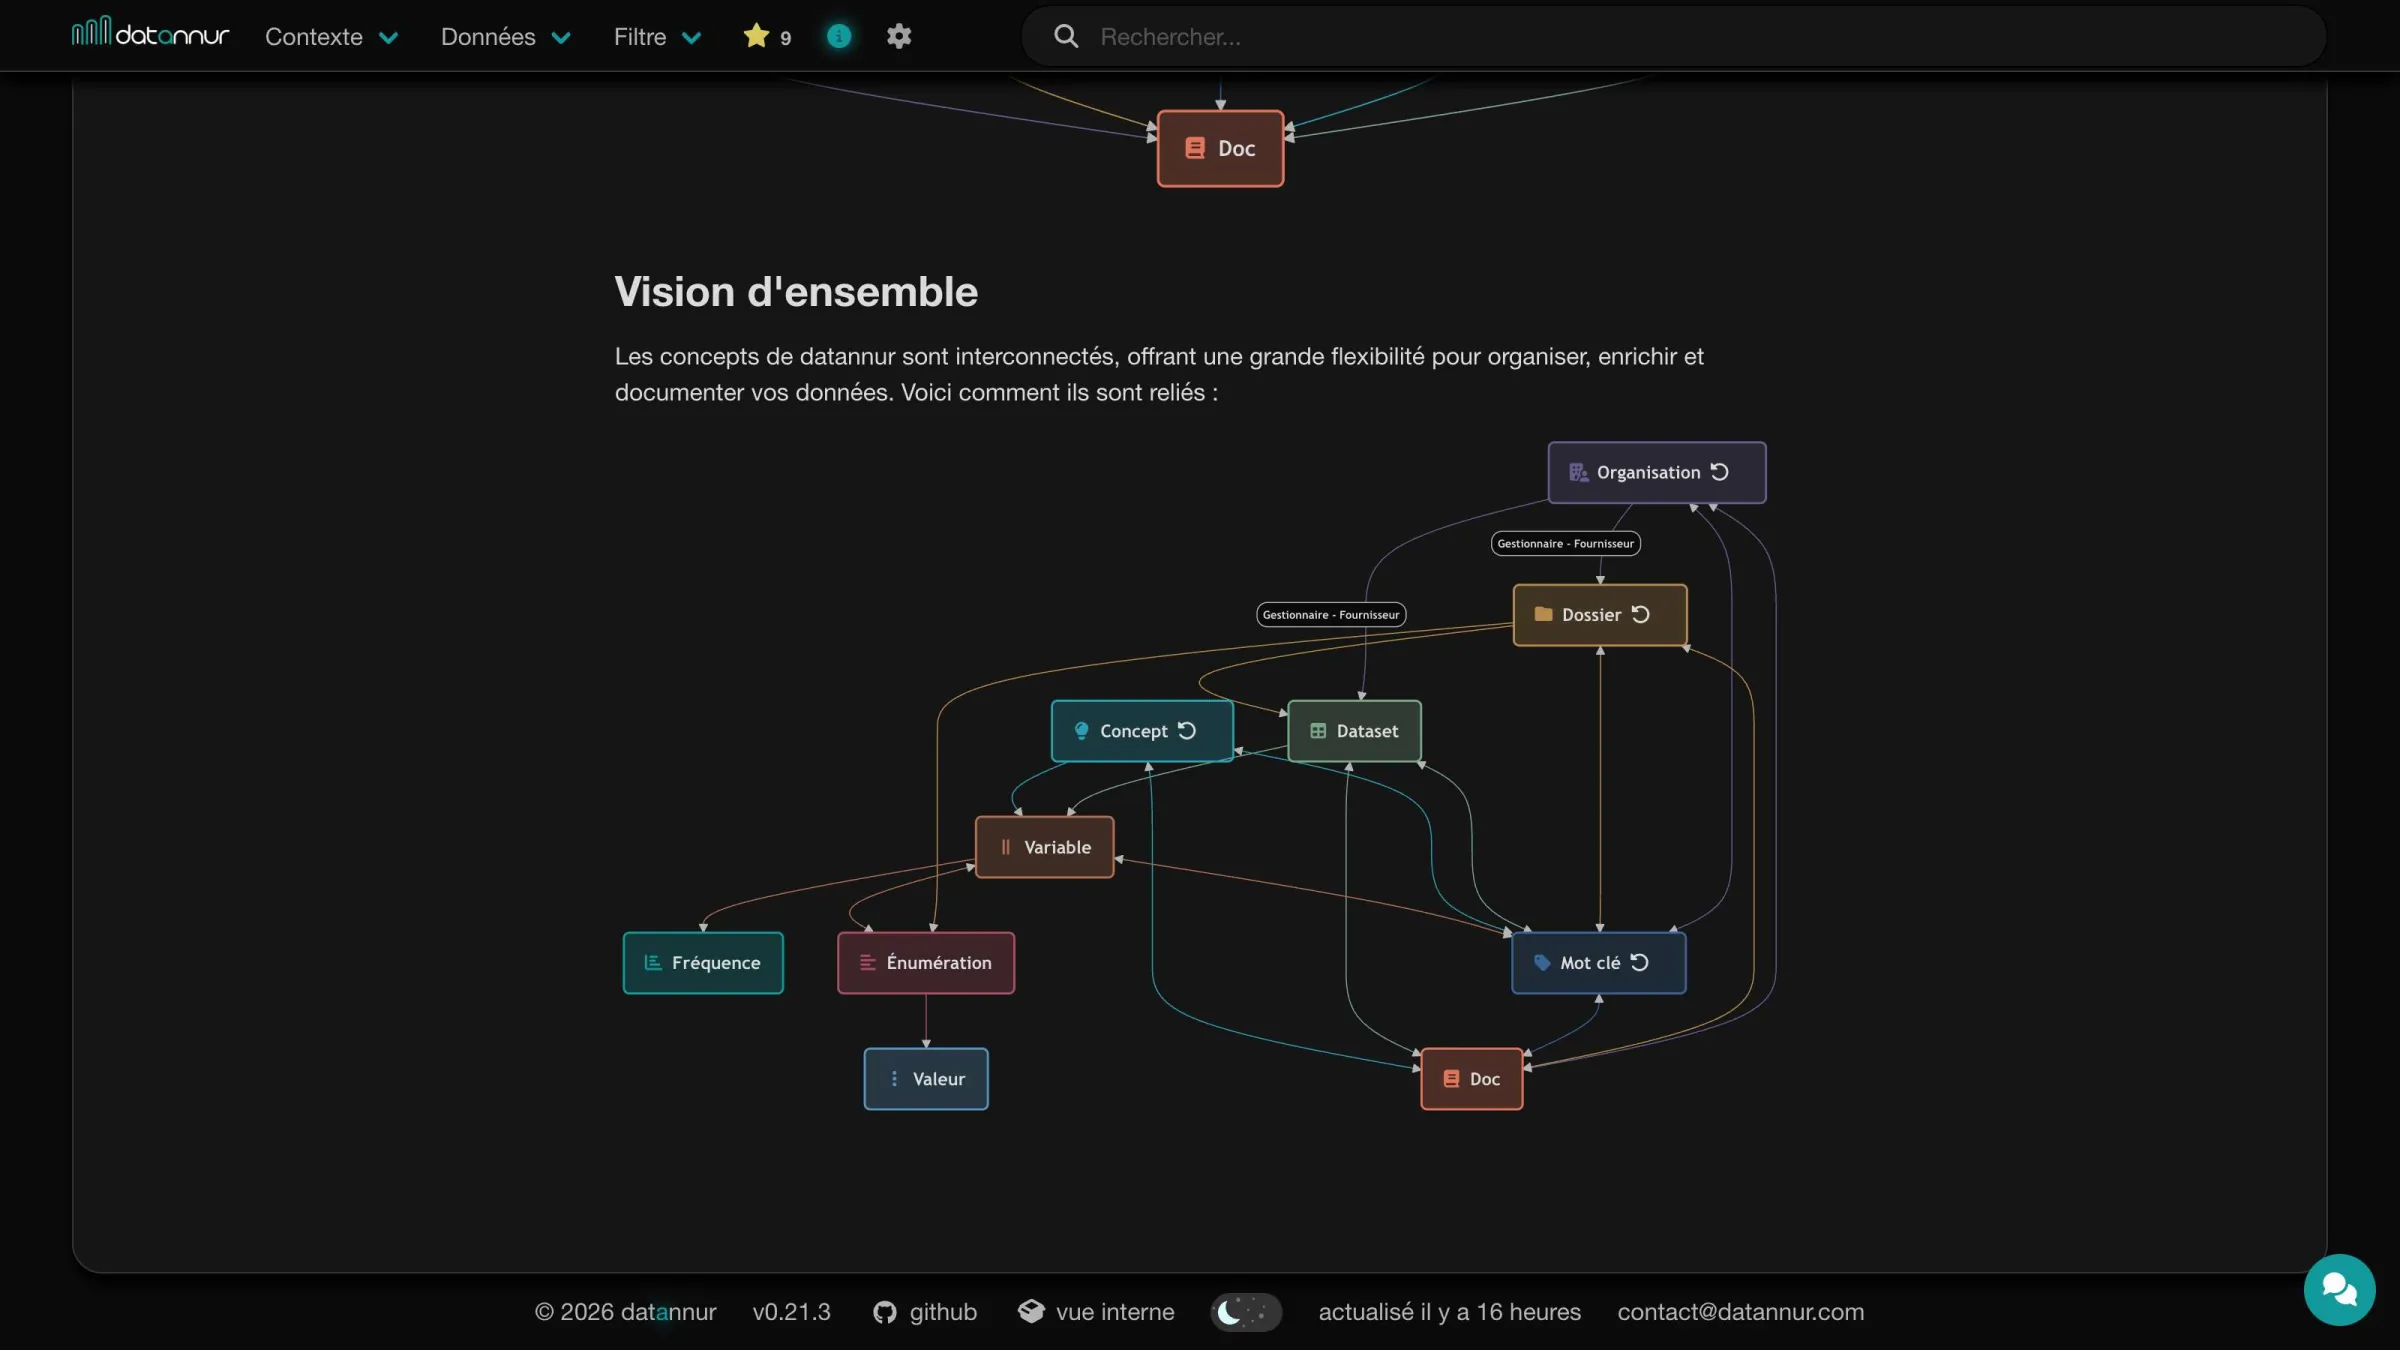Click the vue interne box icon
This screenshot has height=1350, width=2400.
pos(1031,1311)
